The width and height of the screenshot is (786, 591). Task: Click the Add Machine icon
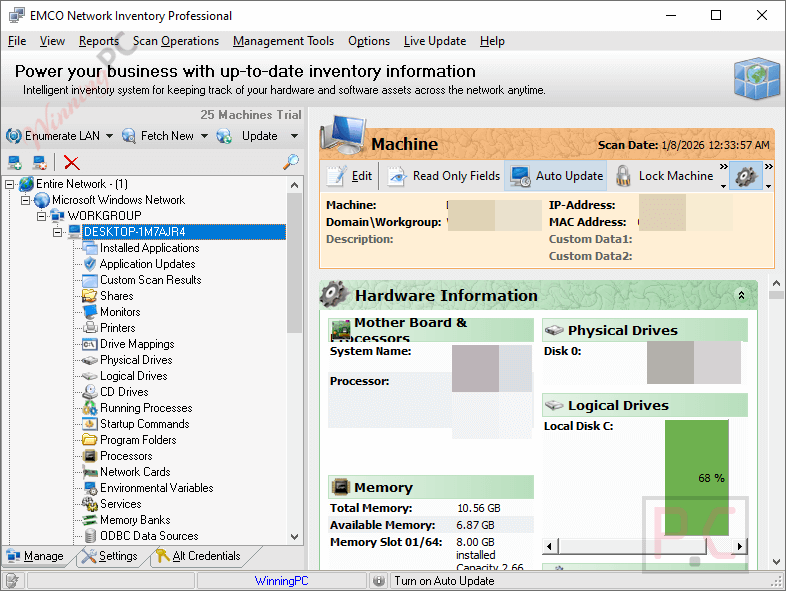[15, 162]
